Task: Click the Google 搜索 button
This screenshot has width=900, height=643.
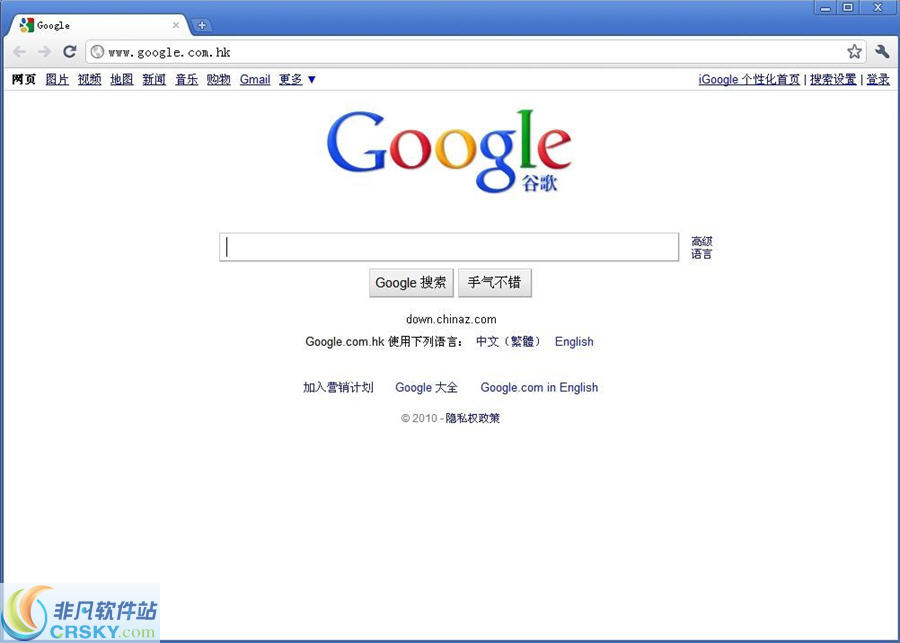Action: [x=411, y=283]
